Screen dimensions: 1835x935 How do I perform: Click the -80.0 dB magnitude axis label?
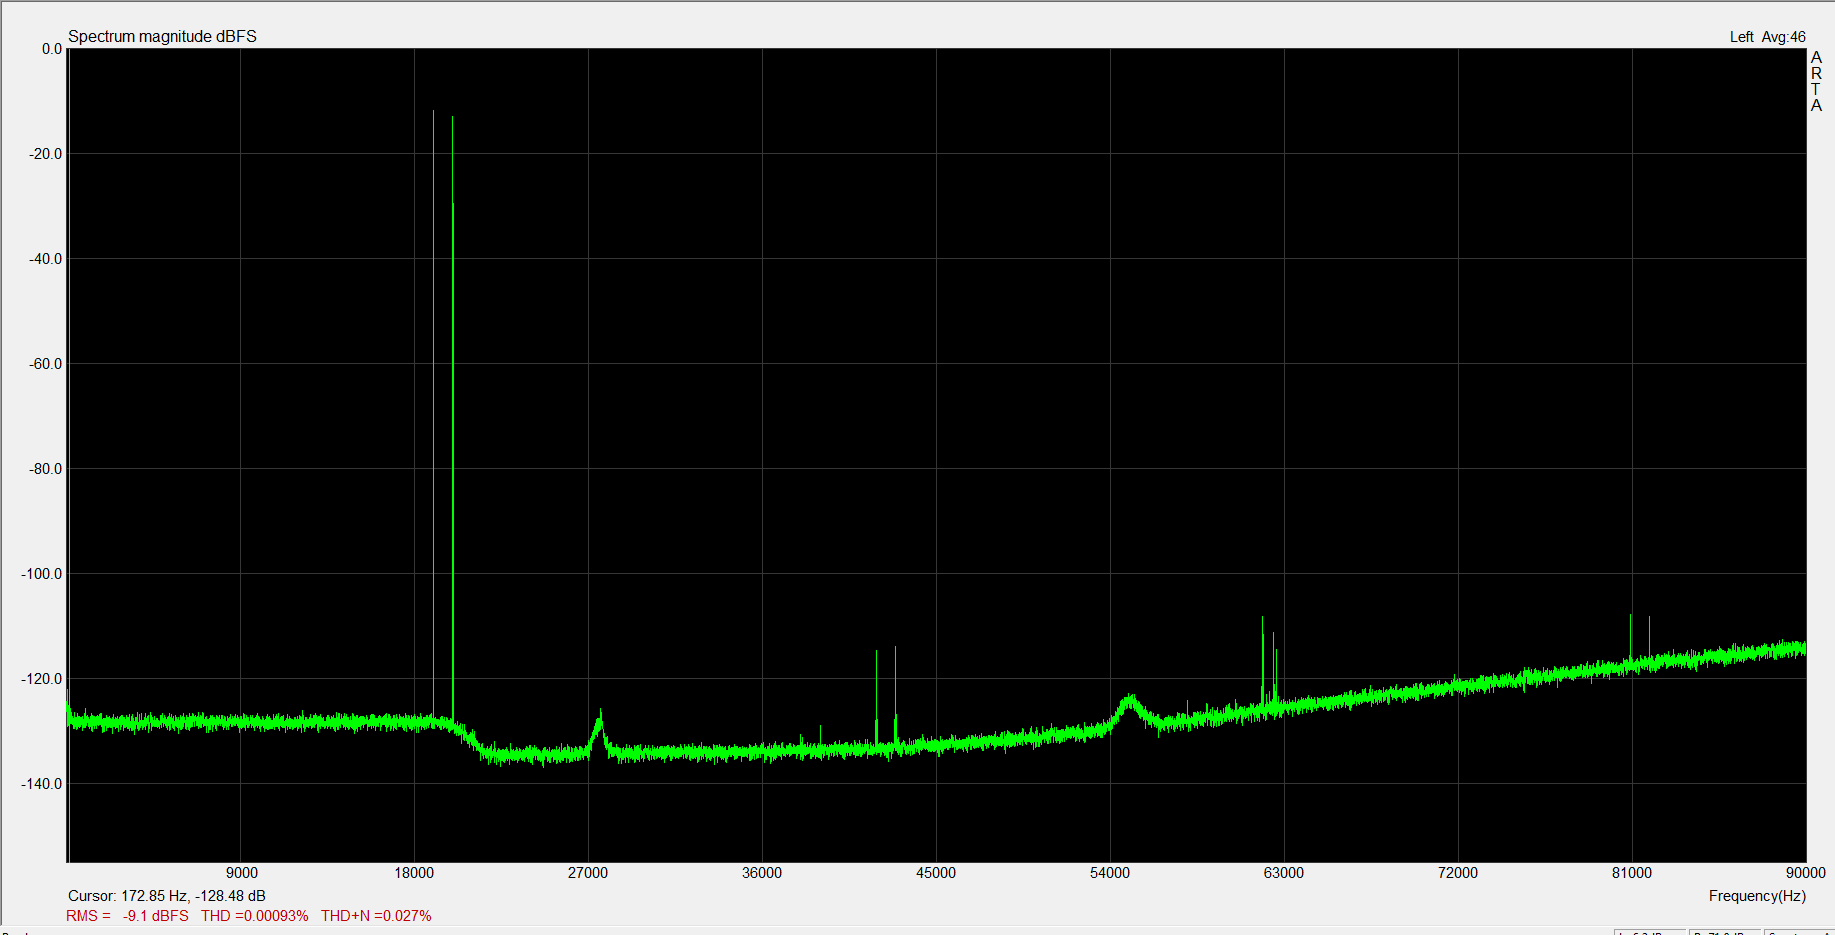click(x=46, y=469)
